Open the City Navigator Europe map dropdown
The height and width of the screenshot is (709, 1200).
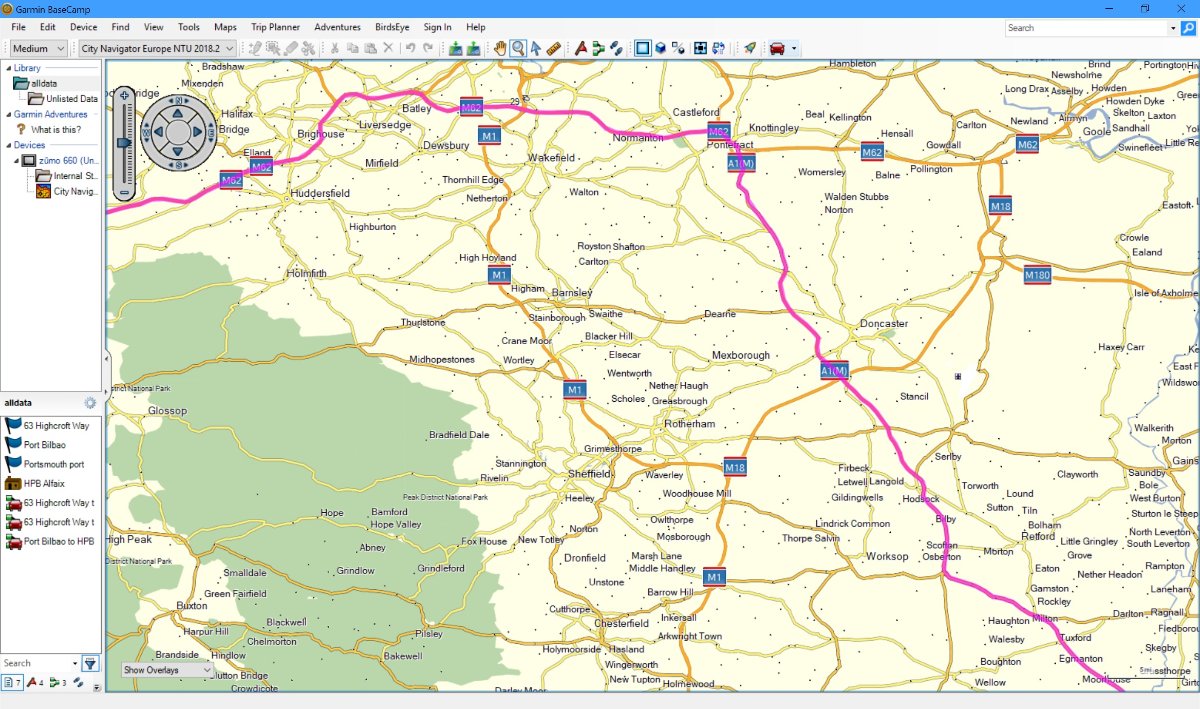[x=157, y=48]
